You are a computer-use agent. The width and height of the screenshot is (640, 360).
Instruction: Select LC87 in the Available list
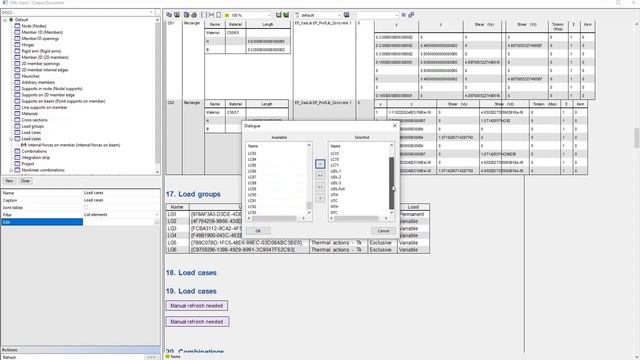pos(252,177)
